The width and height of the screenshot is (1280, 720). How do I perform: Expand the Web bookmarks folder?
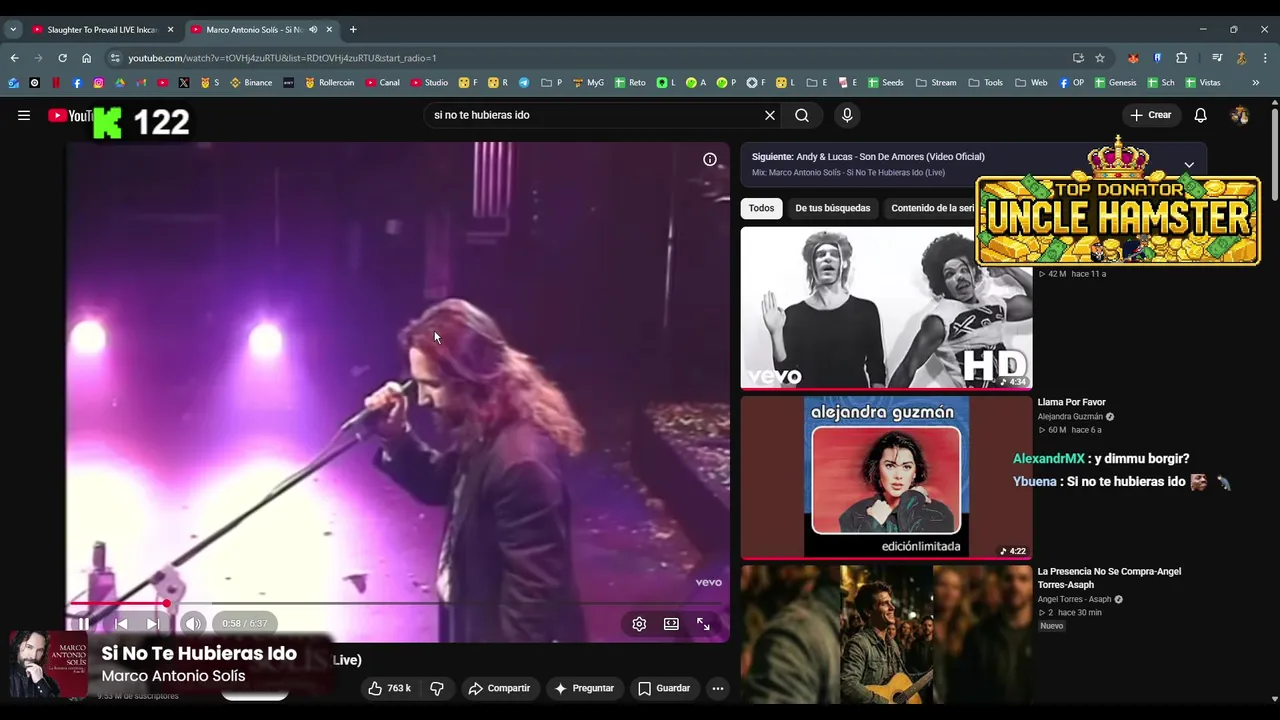[1031, 83]
